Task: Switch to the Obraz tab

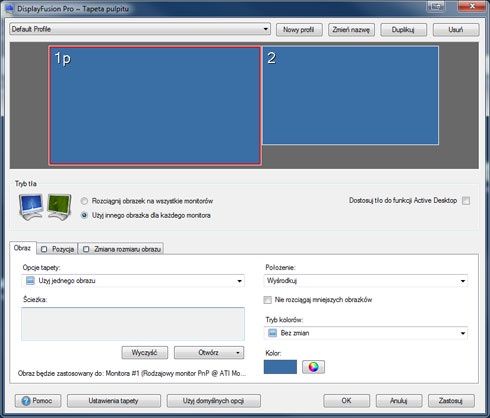Action: tap(22, 248)
